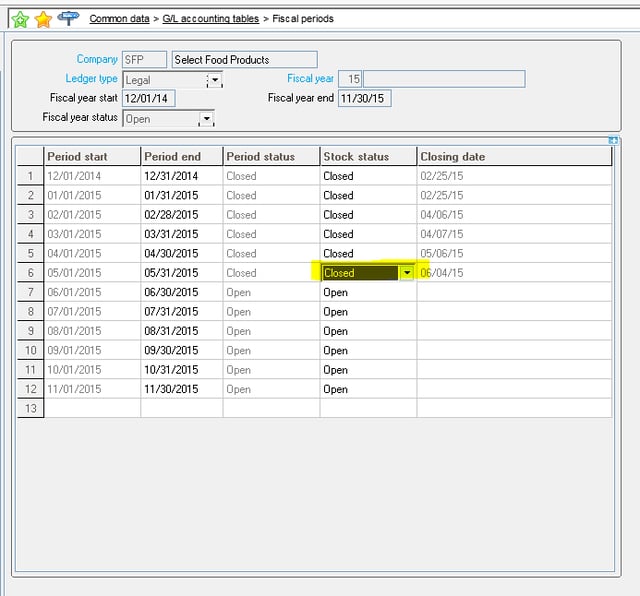
Task: Click the Company field label link
Action: 97,60
